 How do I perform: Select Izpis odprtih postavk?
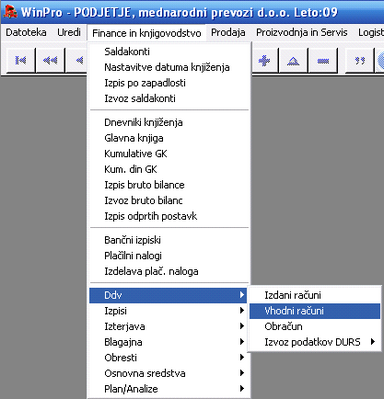[x=169, y=216]
